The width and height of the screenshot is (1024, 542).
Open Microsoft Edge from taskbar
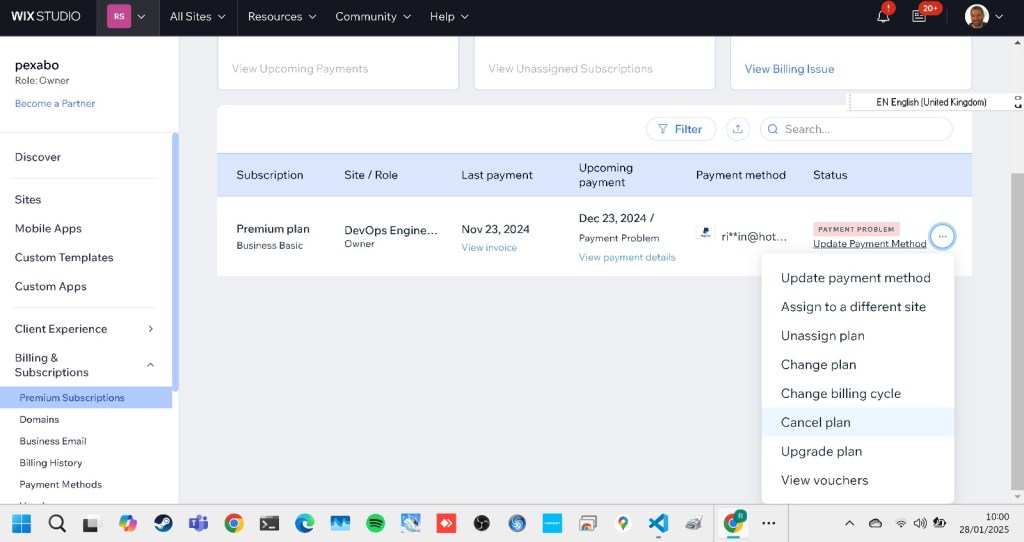[x=304, y=523]
